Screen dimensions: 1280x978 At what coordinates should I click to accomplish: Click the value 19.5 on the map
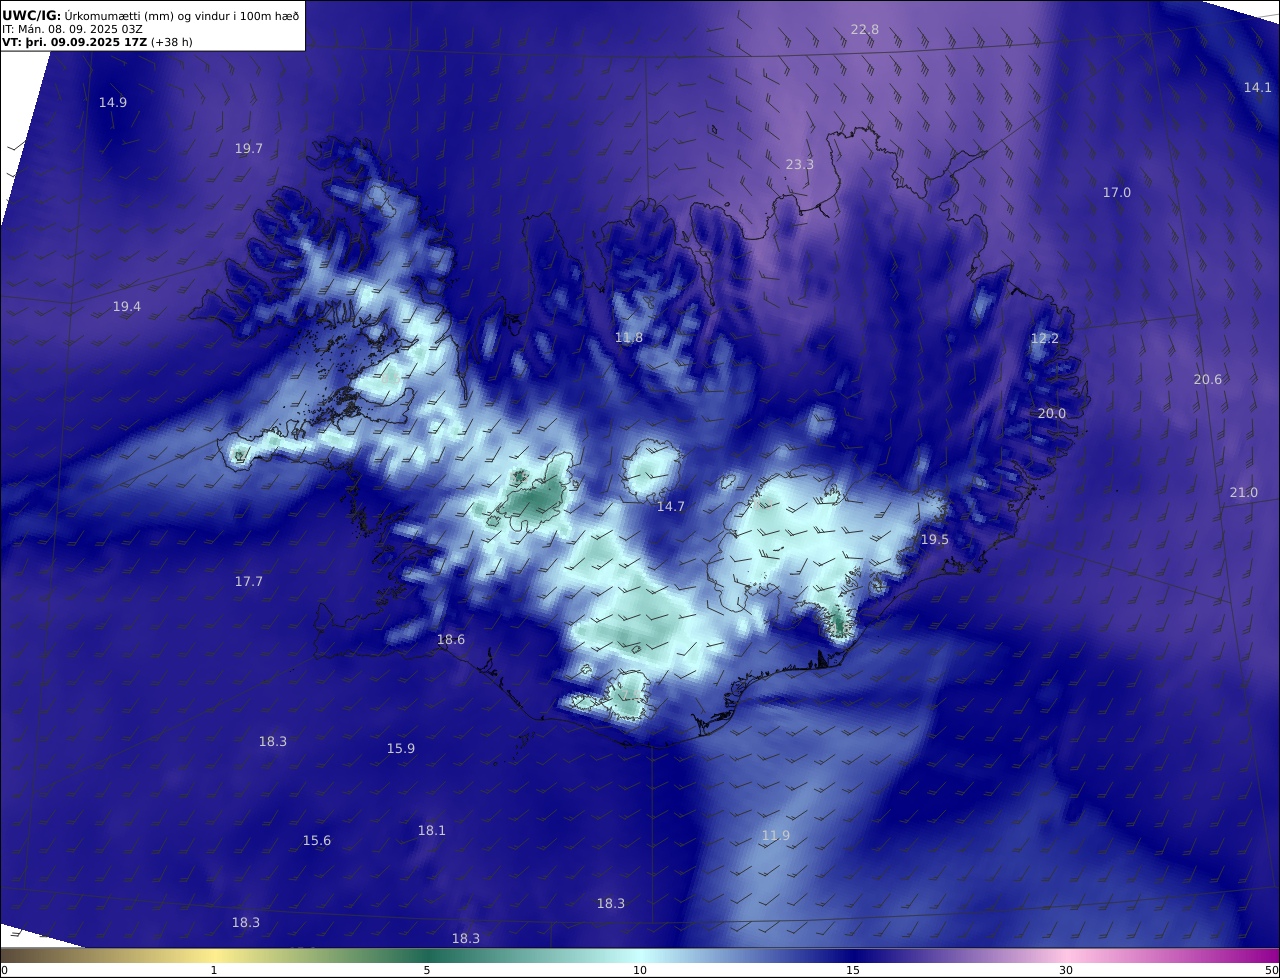(935, 539)
